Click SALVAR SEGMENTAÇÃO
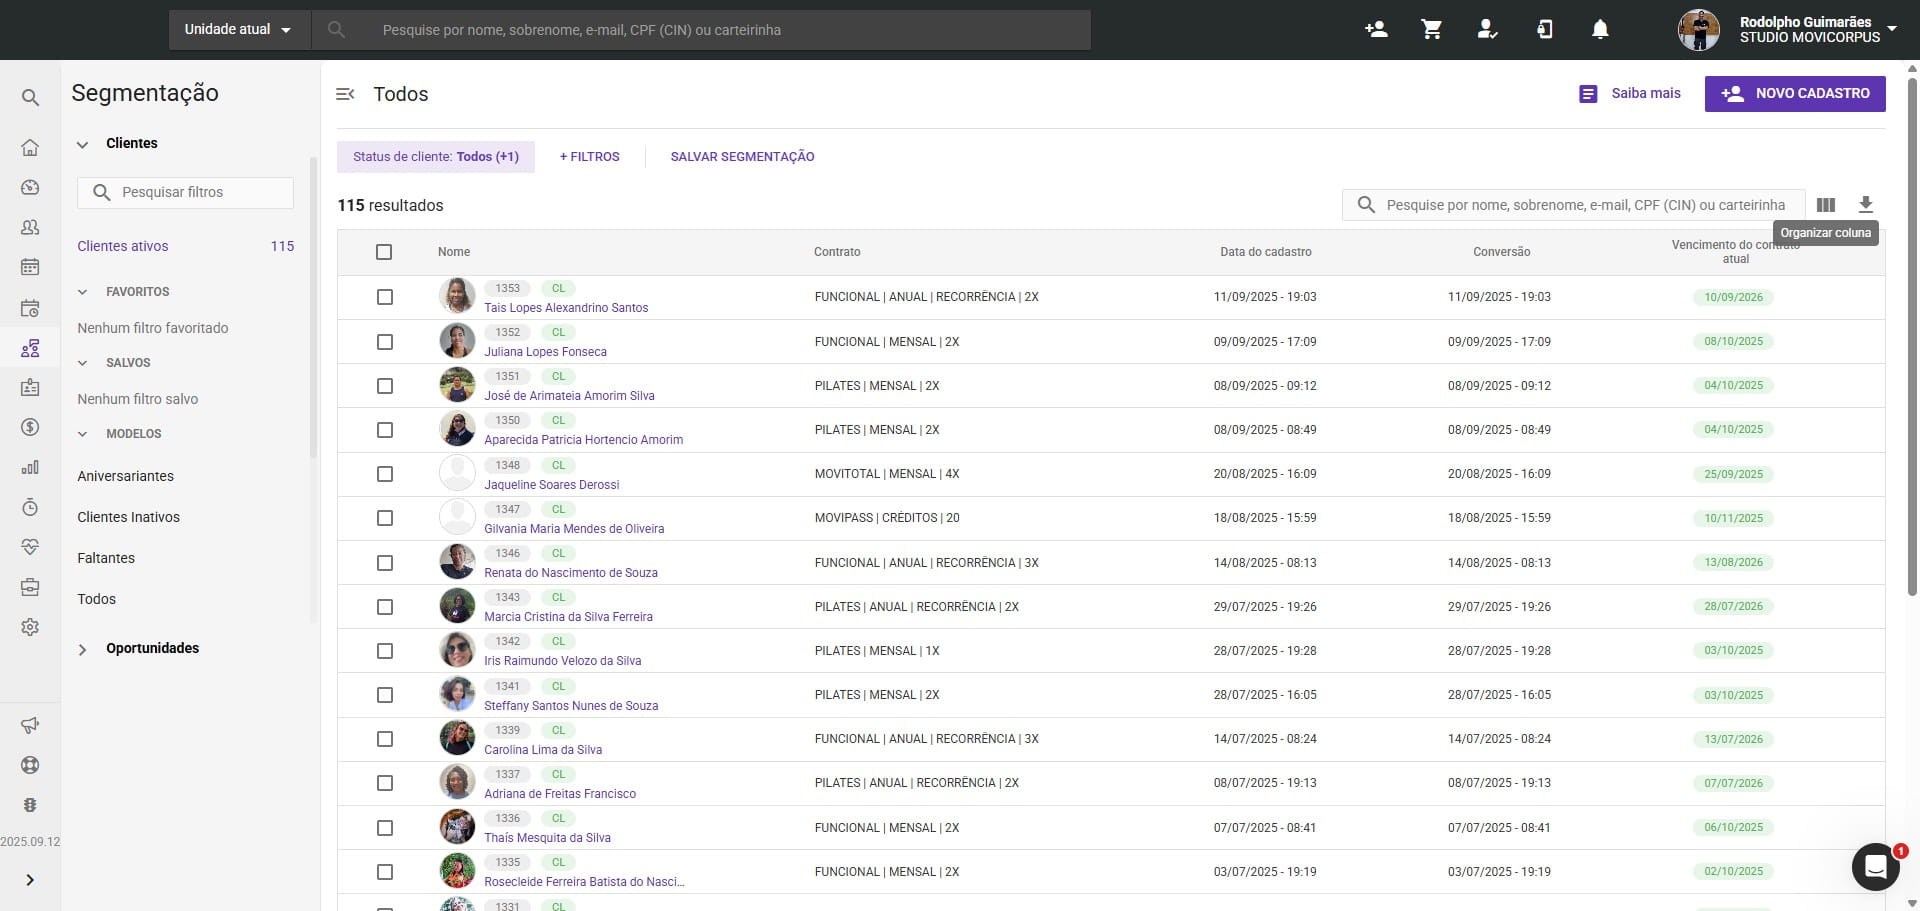The height and width of the screenshot is (911, 1920). pos(742,157)
